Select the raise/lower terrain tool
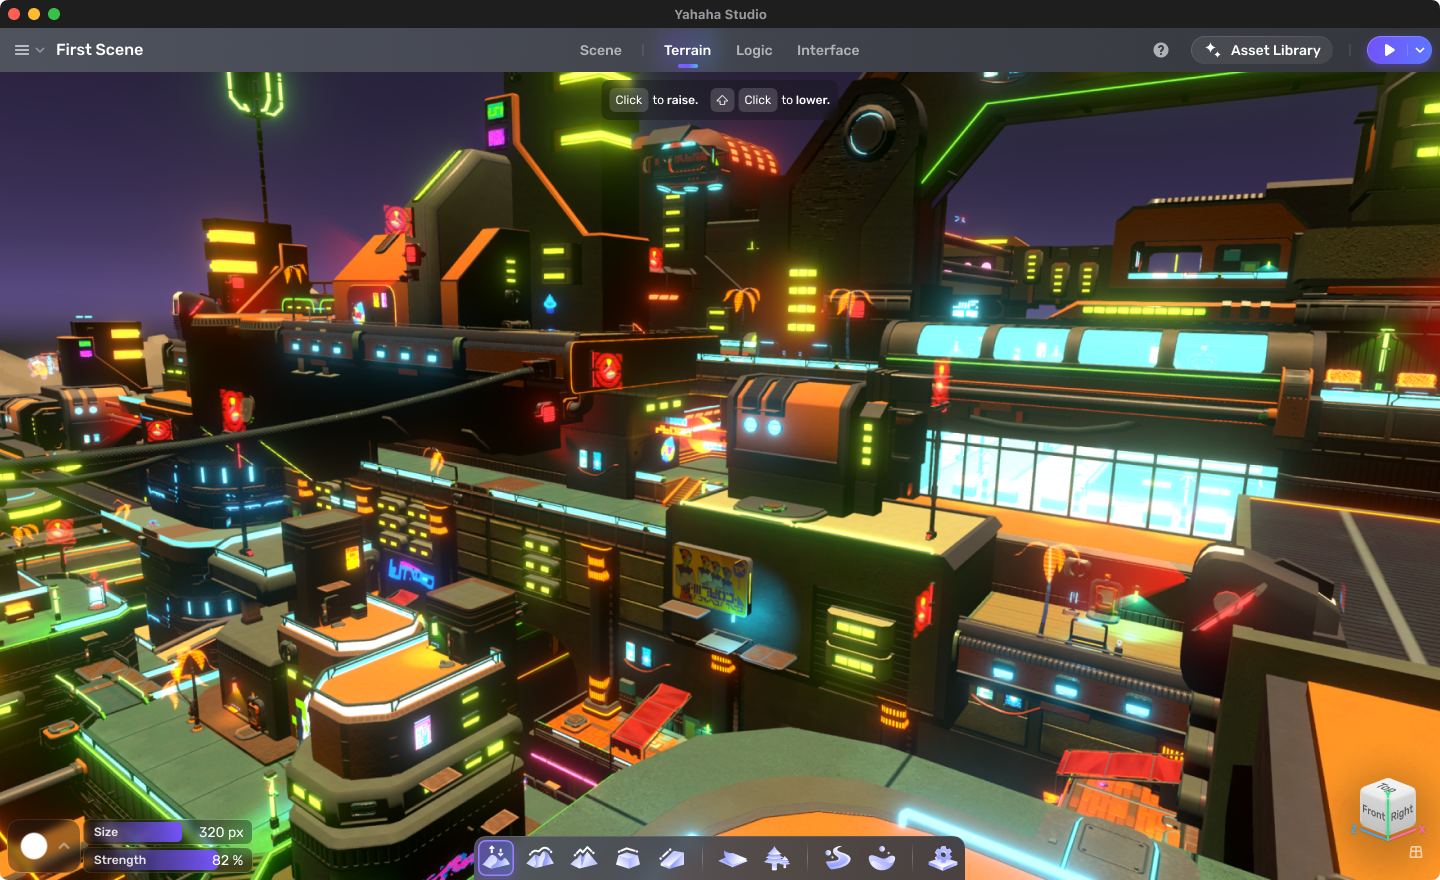 494,857
